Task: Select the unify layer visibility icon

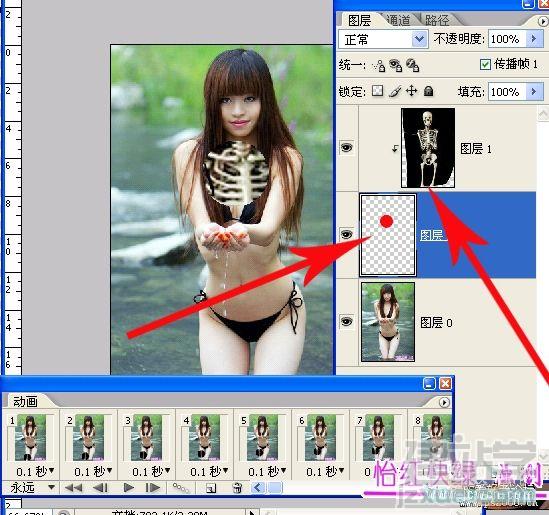Action: [395, 65]
